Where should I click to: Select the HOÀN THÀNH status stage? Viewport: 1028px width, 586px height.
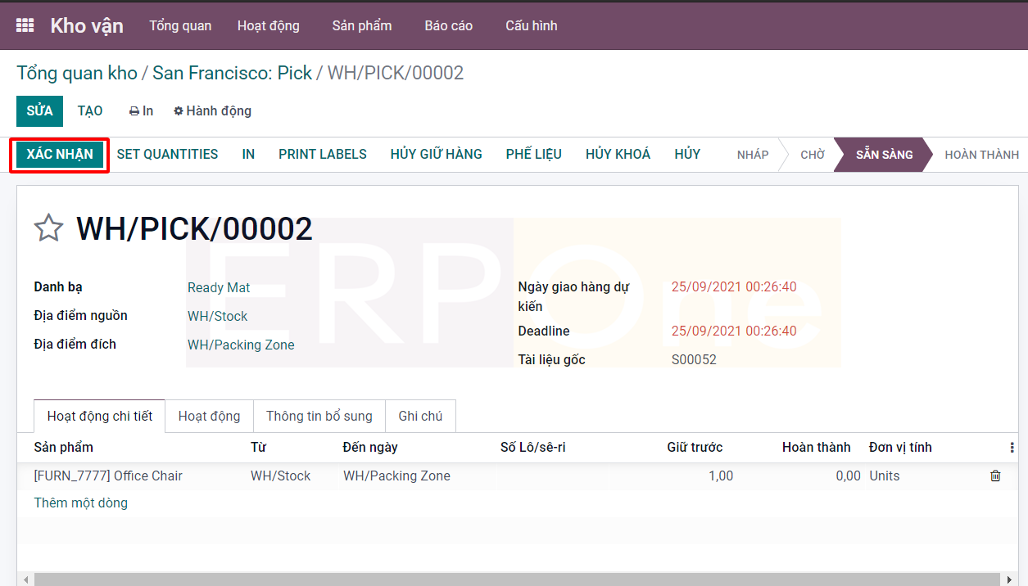[x=981, y=155]
